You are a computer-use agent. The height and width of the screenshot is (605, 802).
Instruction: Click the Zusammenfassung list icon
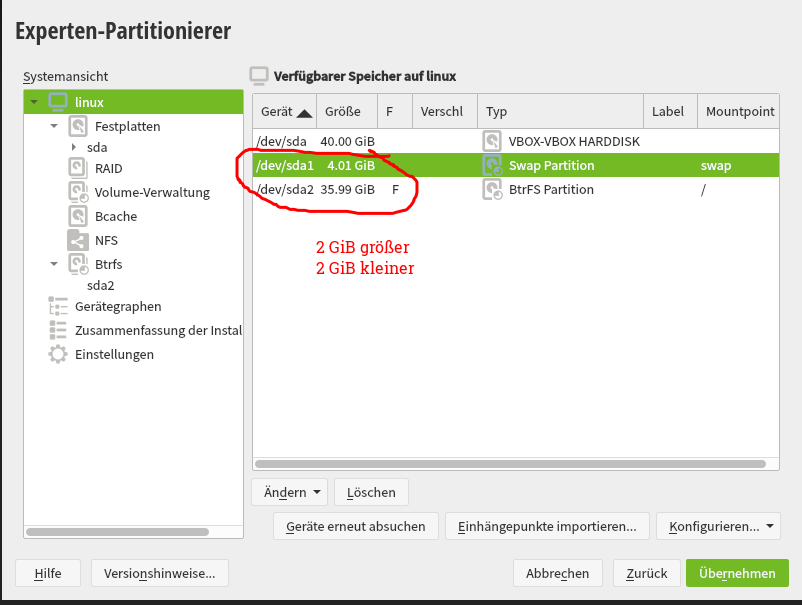(x=58, y=330)
